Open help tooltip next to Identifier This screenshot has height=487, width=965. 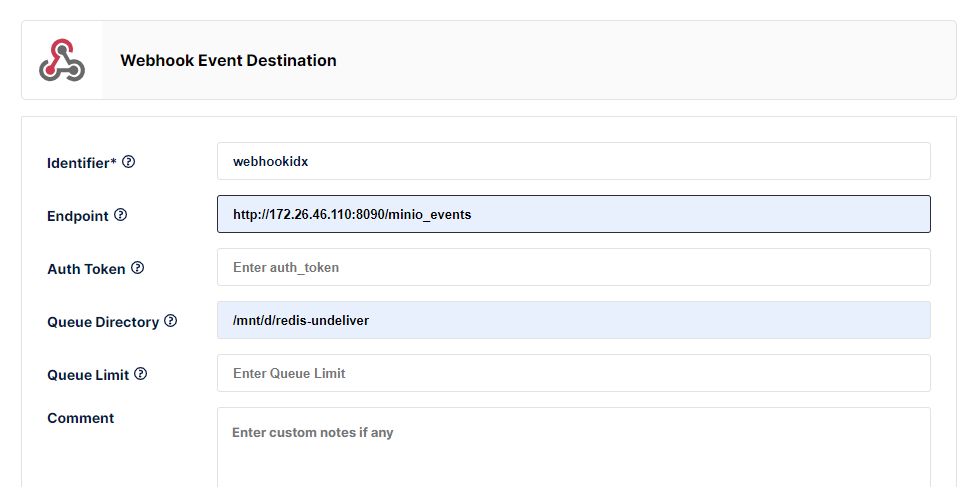tap(129, 162)
